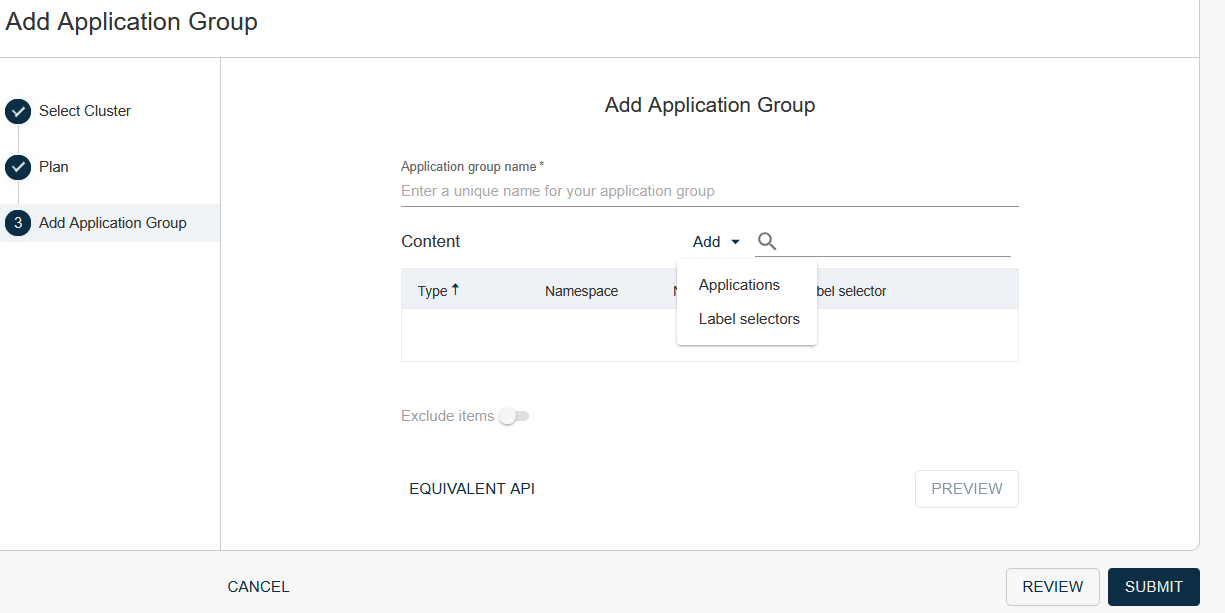Choose Label selectors from the Add menu
This screenshot has height=613, width=1225.
point(749,319)
